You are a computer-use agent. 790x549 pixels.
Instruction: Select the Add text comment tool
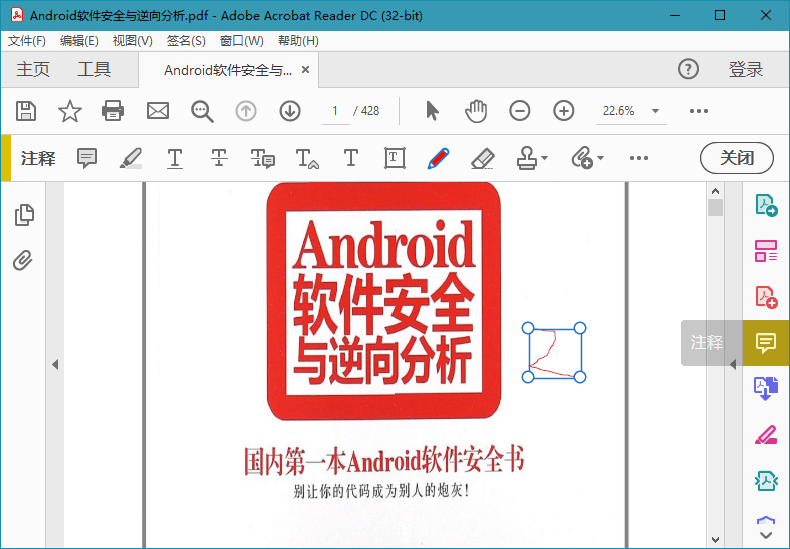(351, 158)
